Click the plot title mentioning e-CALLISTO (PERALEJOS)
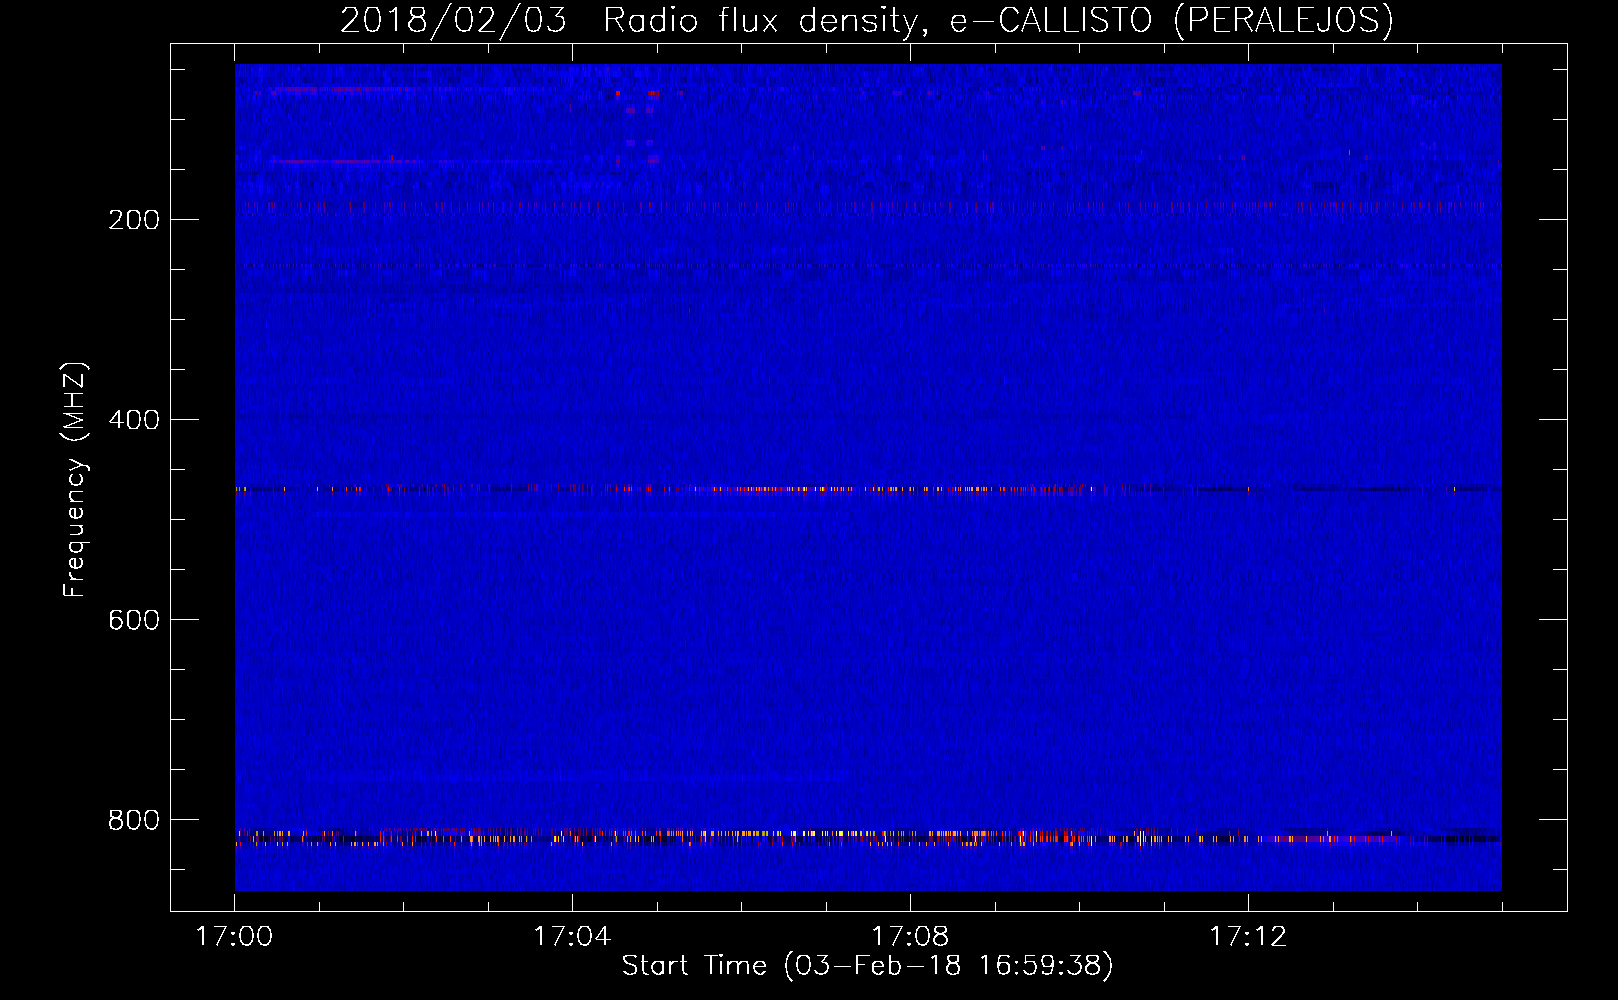 [867, 20]
